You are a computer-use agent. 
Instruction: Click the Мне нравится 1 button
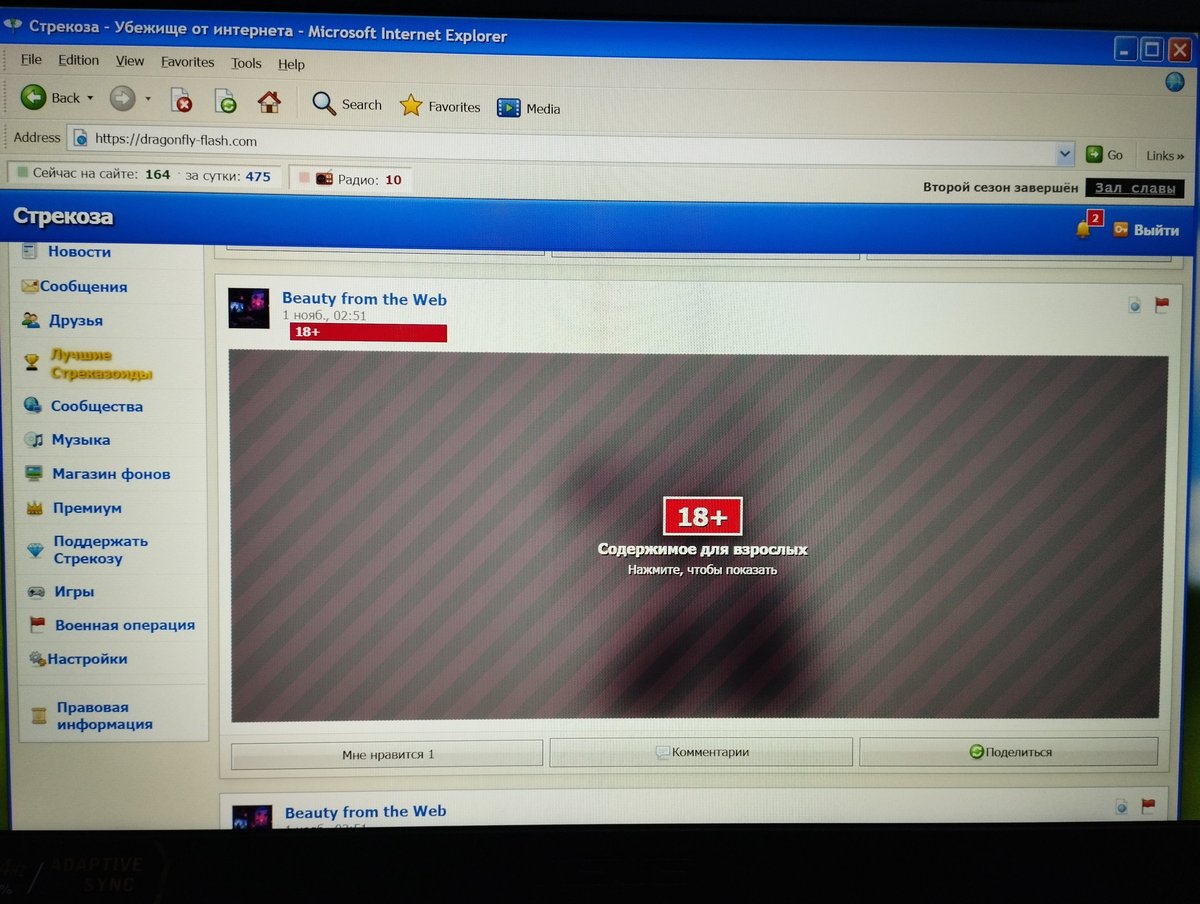pos(387,754)
